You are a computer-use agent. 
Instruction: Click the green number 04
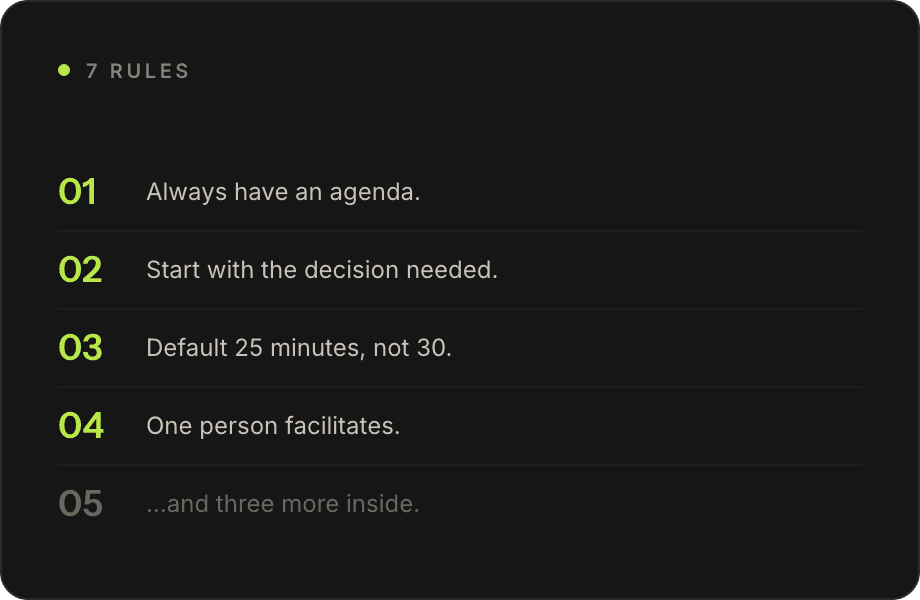81,426
